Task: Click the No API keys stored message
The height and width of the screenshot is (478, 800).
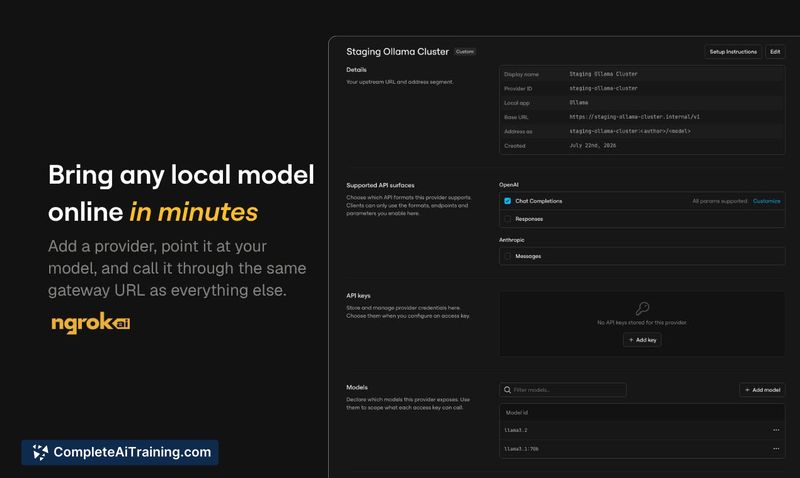Action: click(x=642, y=322)
